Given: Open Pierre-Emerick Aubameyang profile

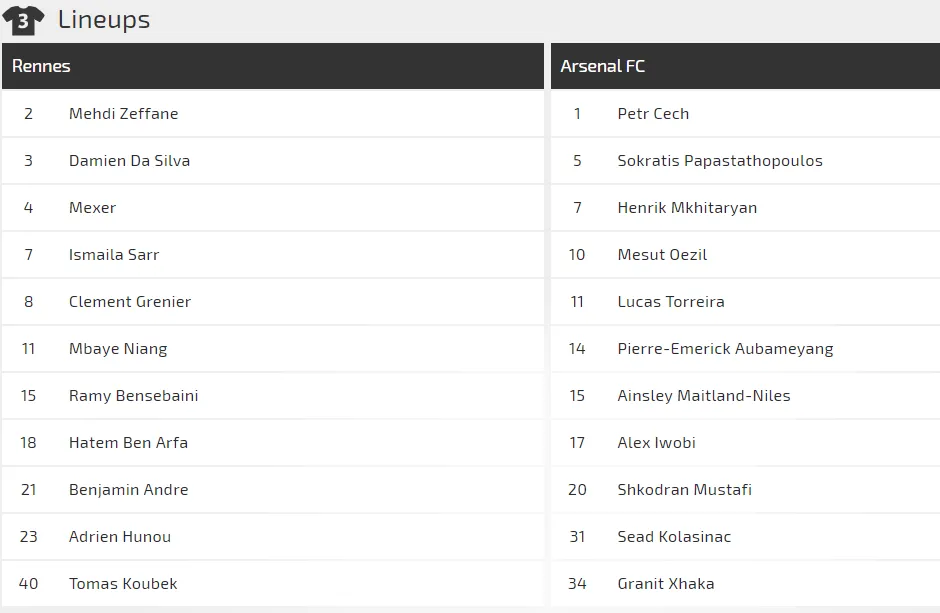Looking at the screenshot, I should (725, 349).
